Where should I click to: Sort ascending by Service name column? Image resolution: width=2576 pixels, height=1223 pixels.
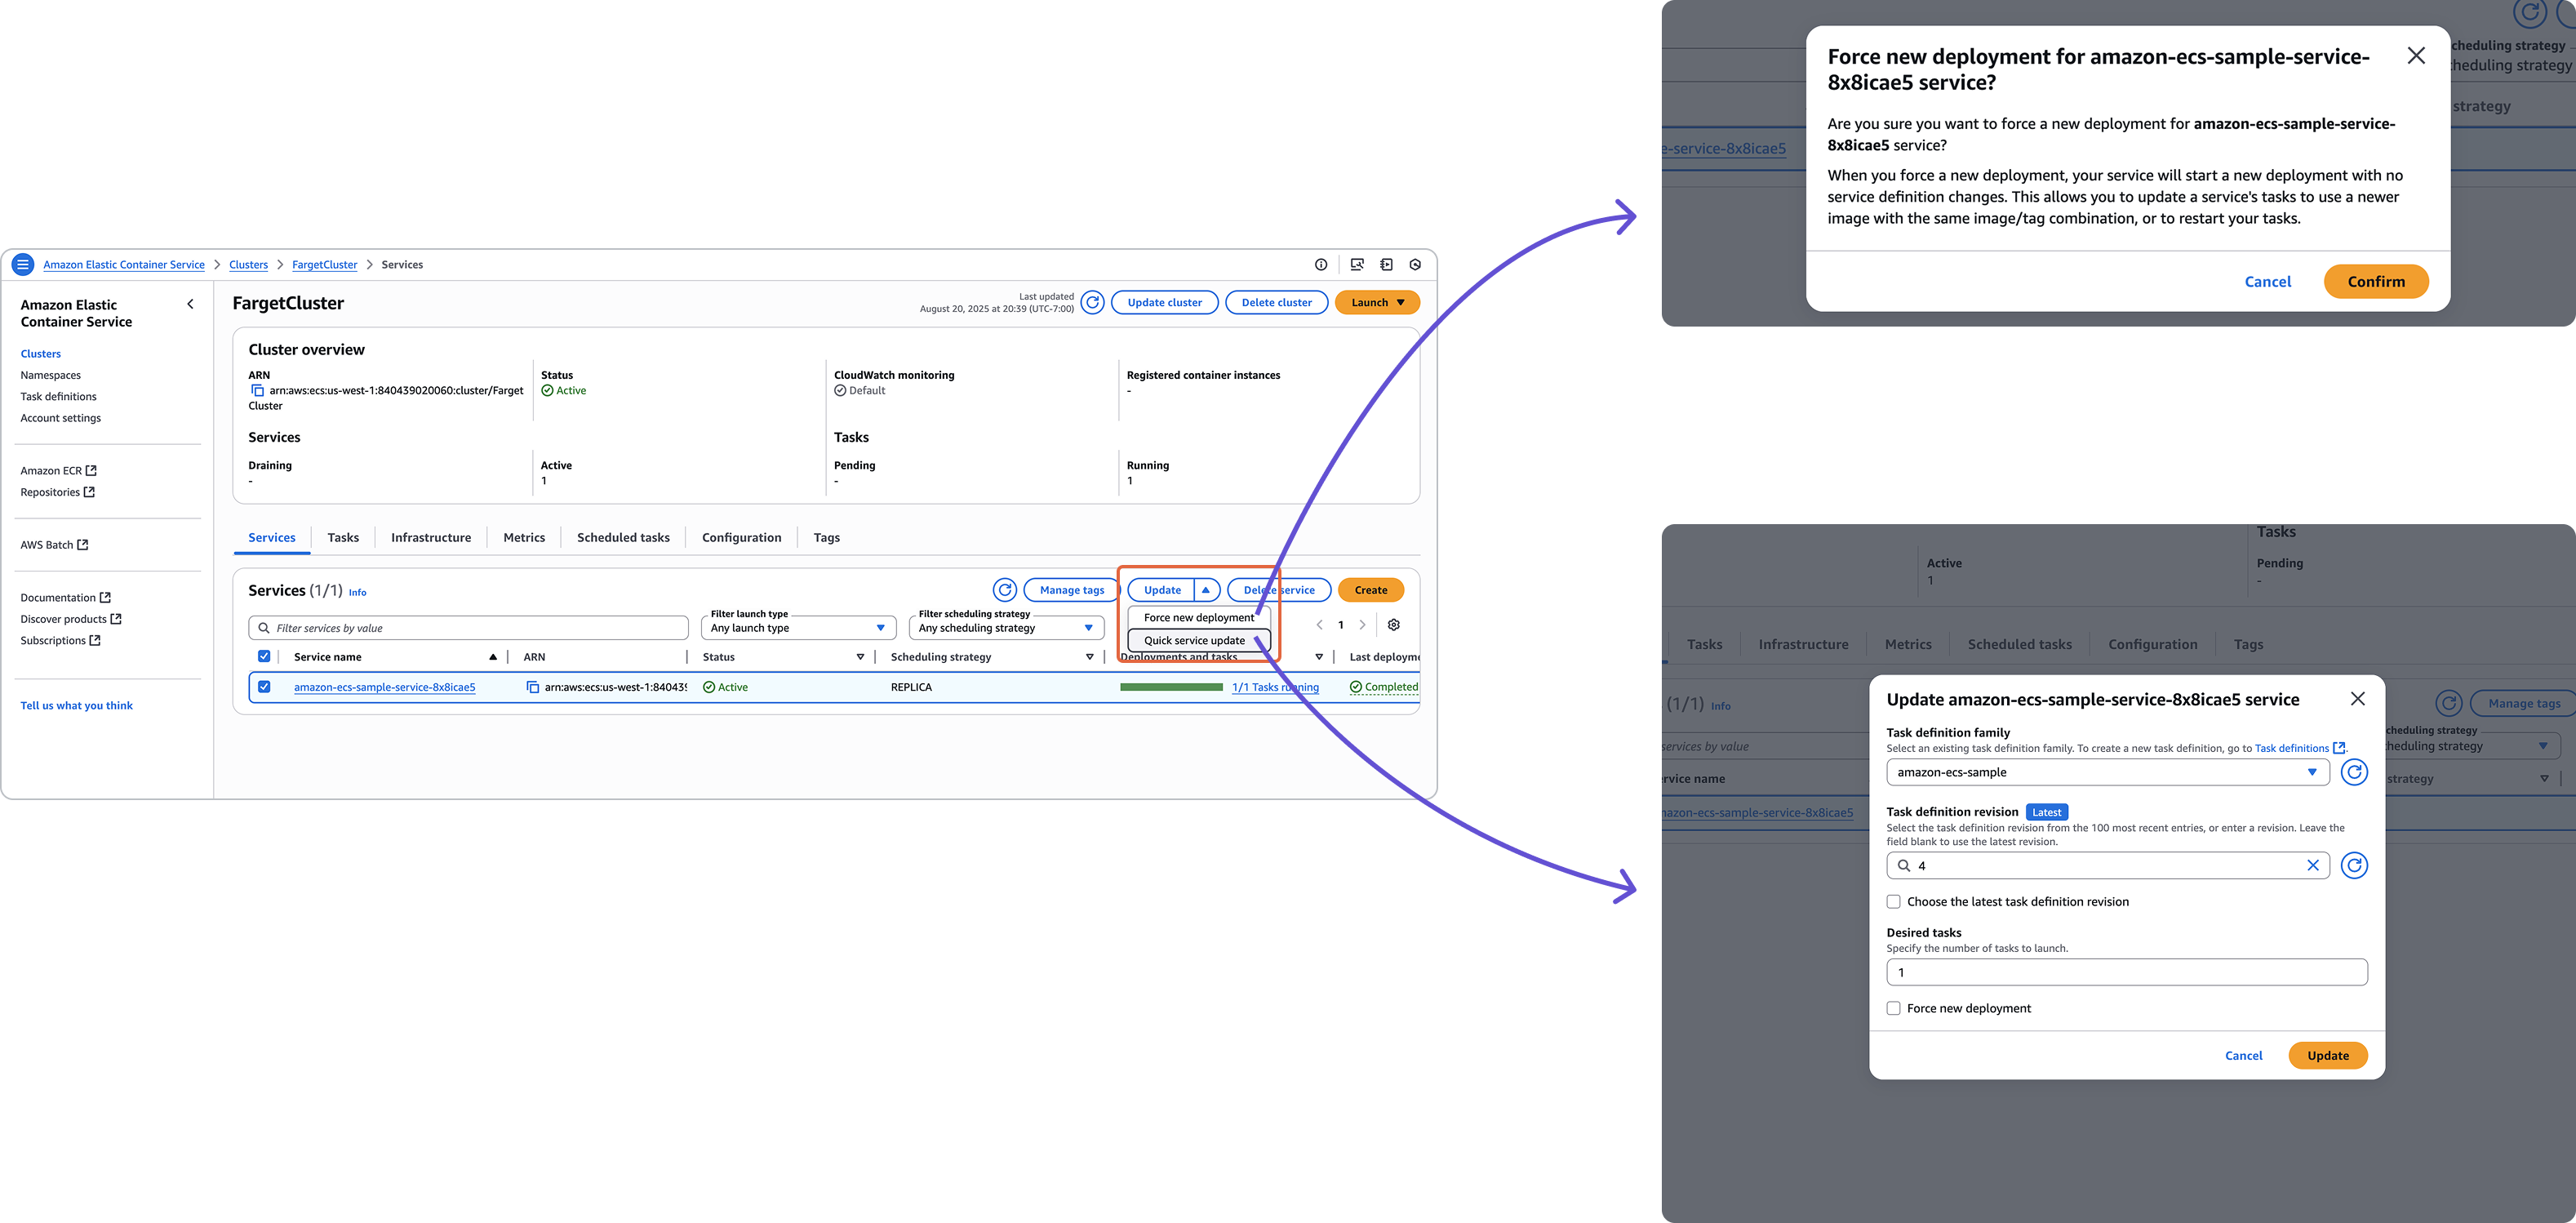click(492, 657)
